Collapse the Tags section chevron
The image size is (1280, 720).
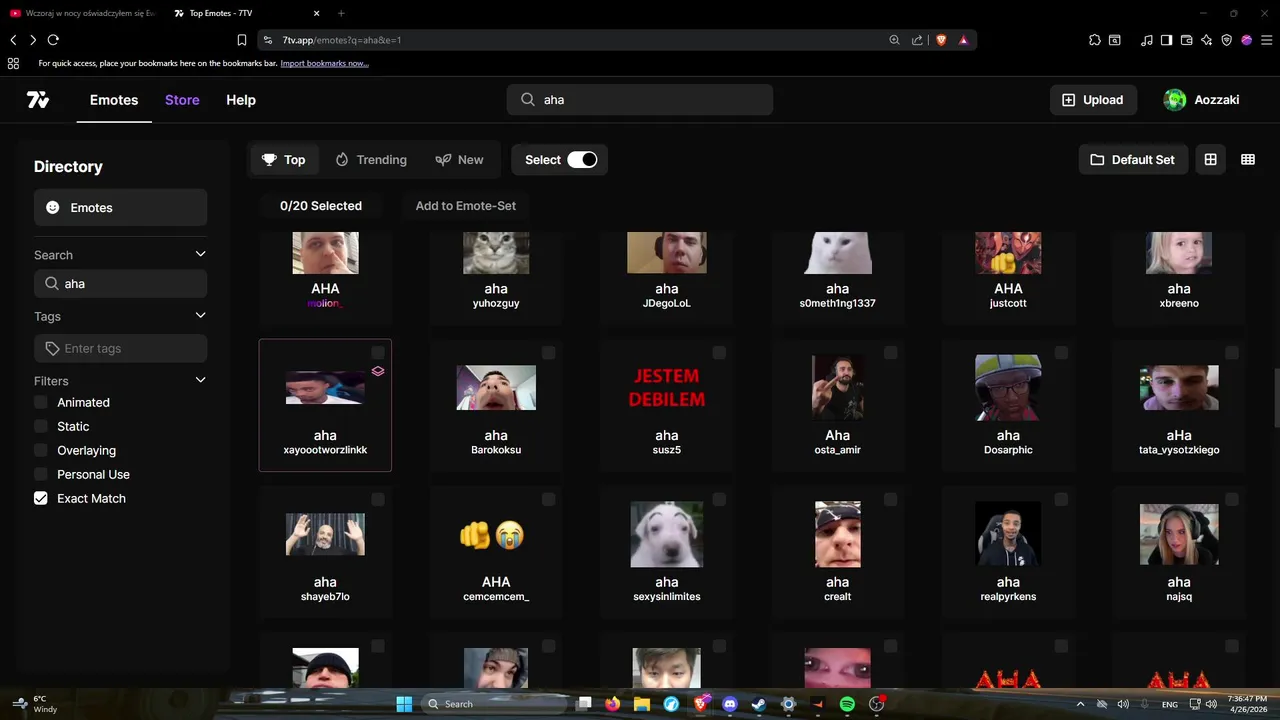pos(200,315)
